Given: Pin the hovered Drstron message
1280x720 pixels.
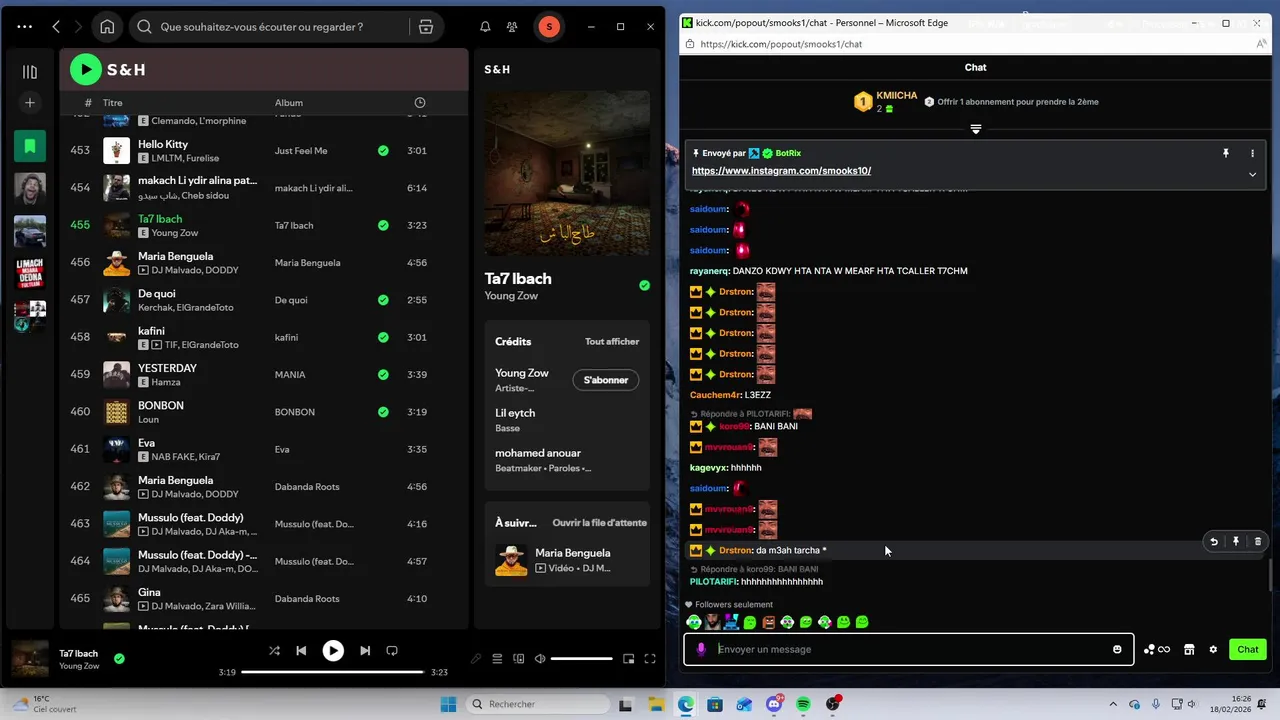Looking at the screenshot, I should [1236, 541].
